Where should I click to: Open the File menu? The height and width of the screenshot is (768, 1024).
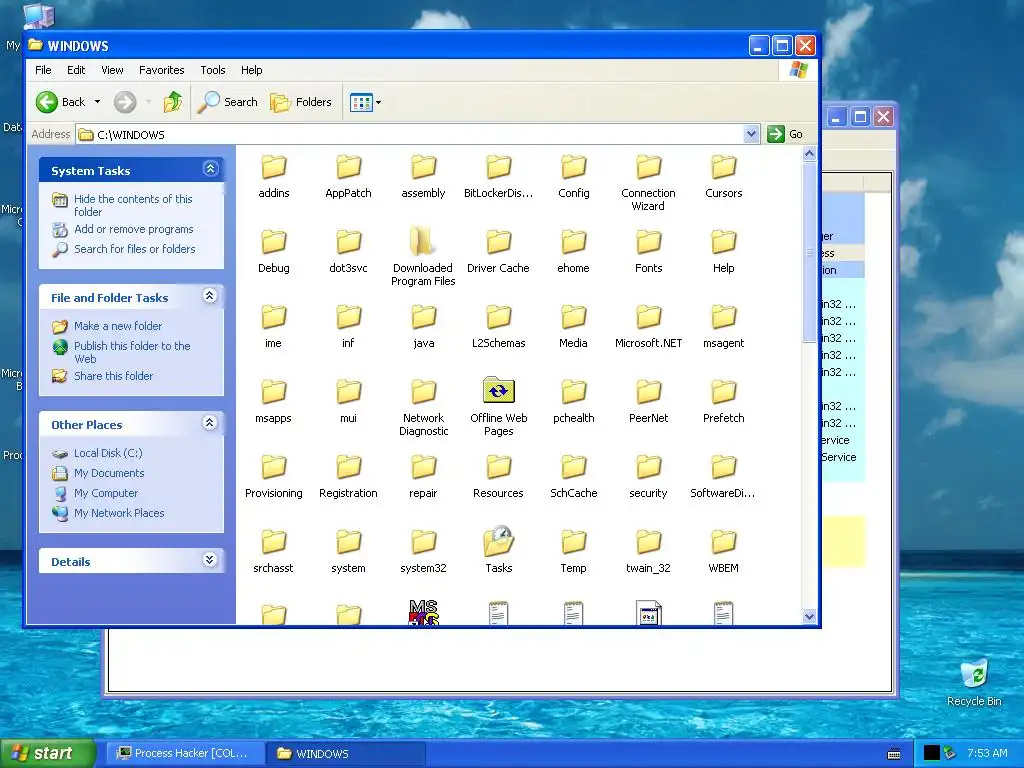pos(43,70)
